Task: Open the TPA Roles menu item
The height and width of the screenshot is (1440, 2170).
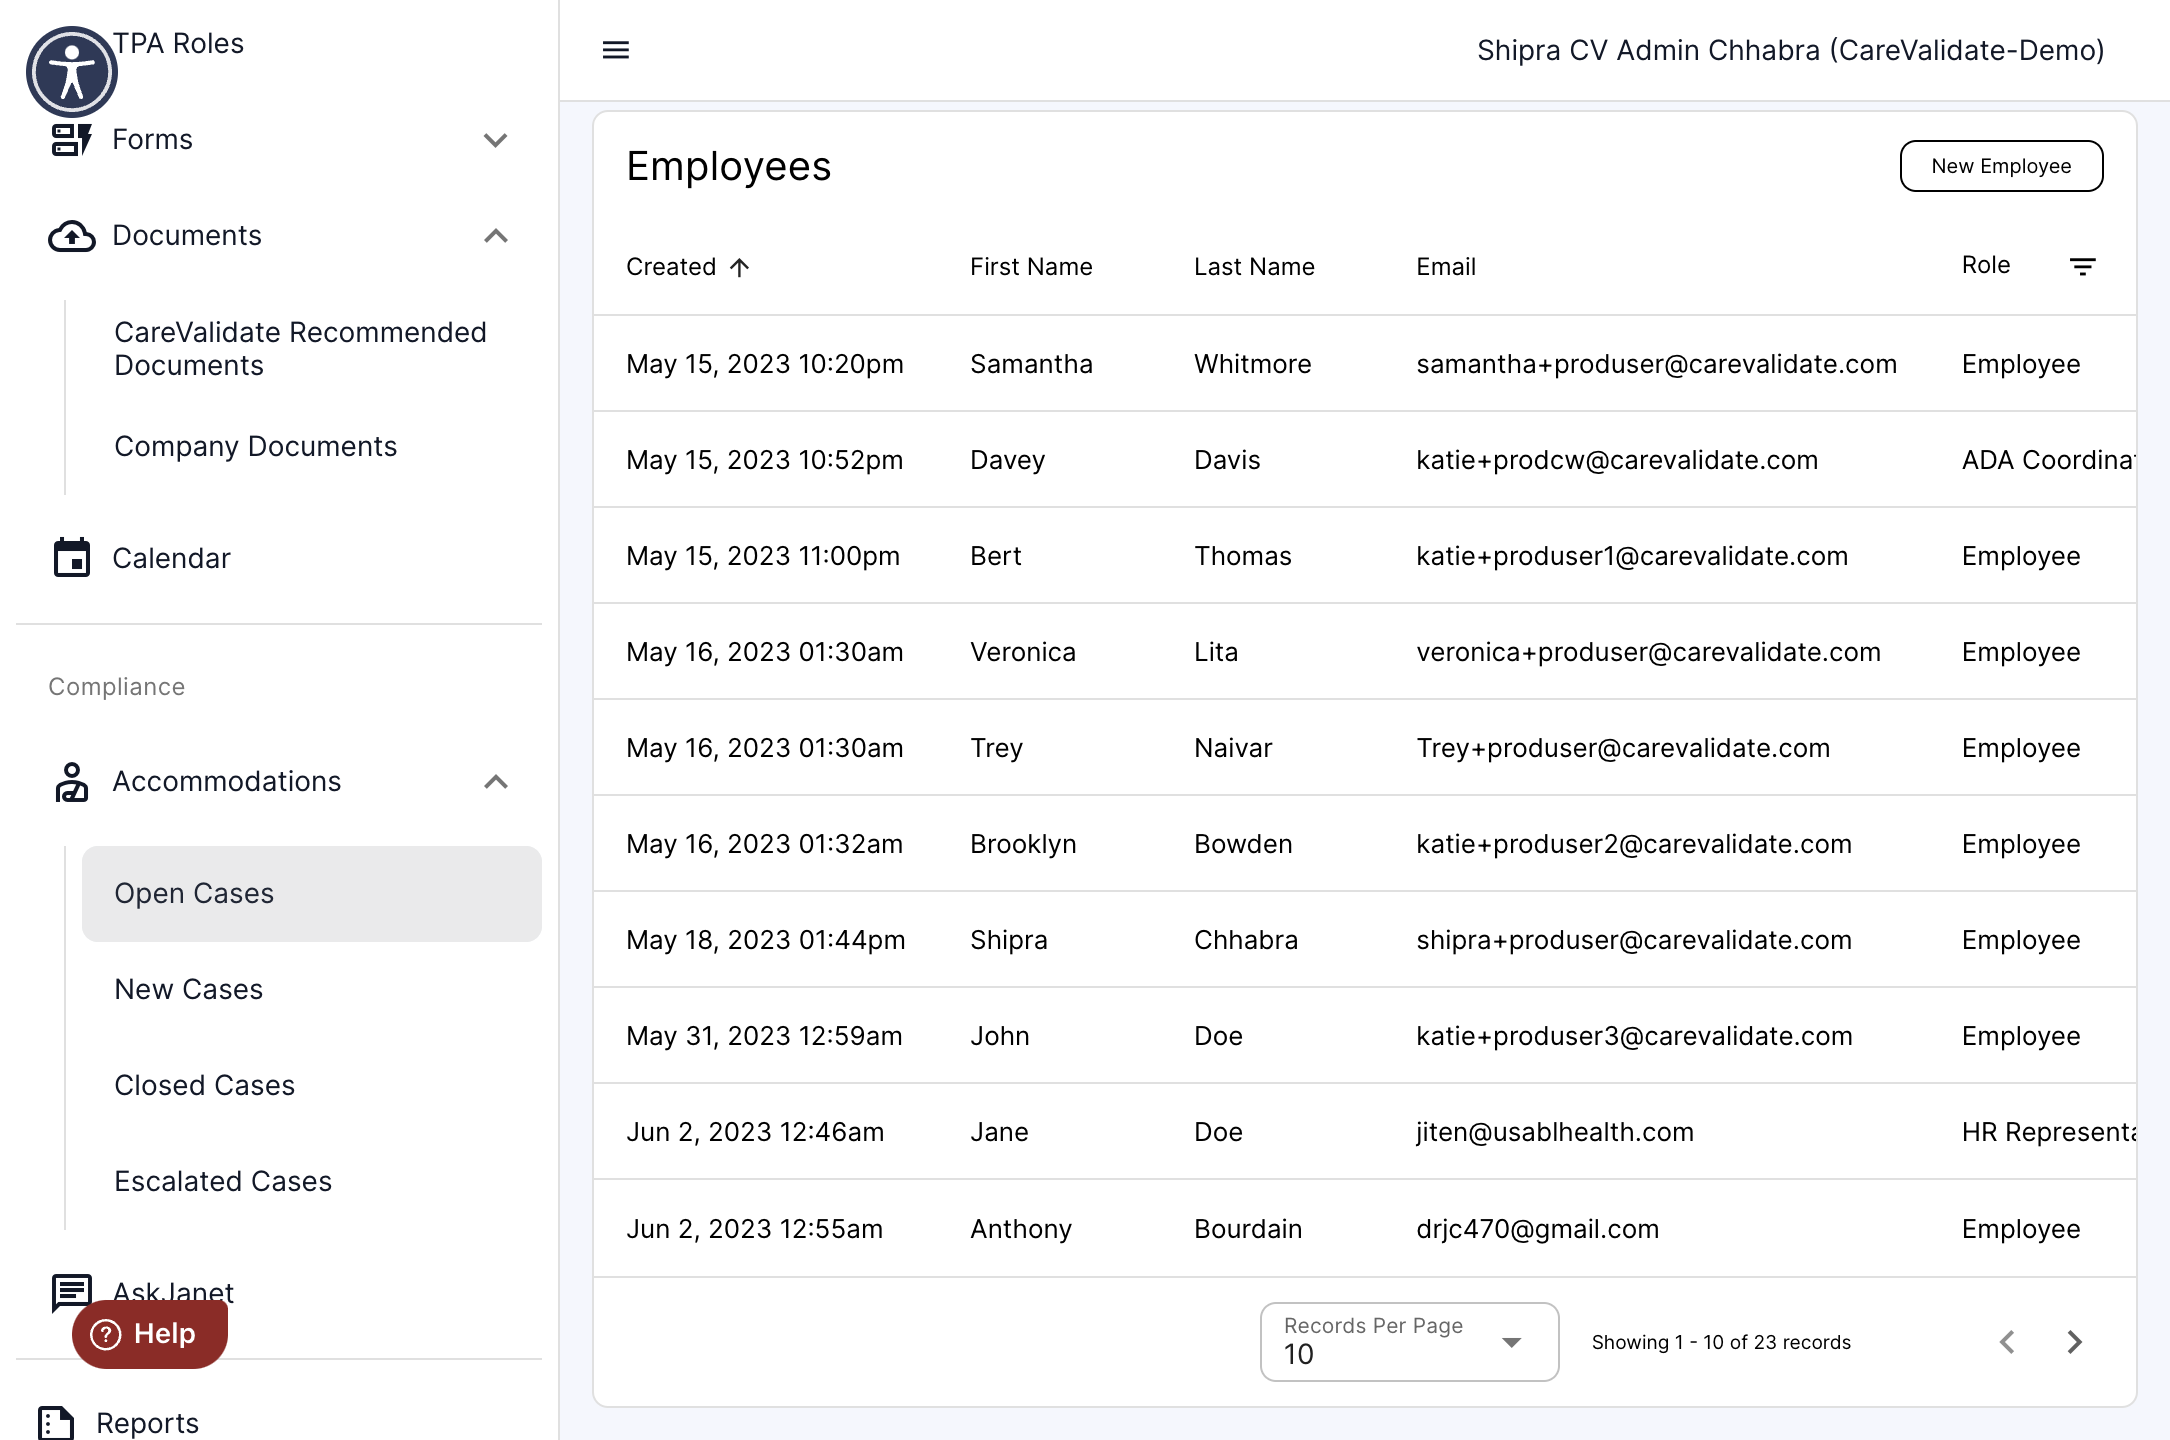Action: tap(178, 44)
